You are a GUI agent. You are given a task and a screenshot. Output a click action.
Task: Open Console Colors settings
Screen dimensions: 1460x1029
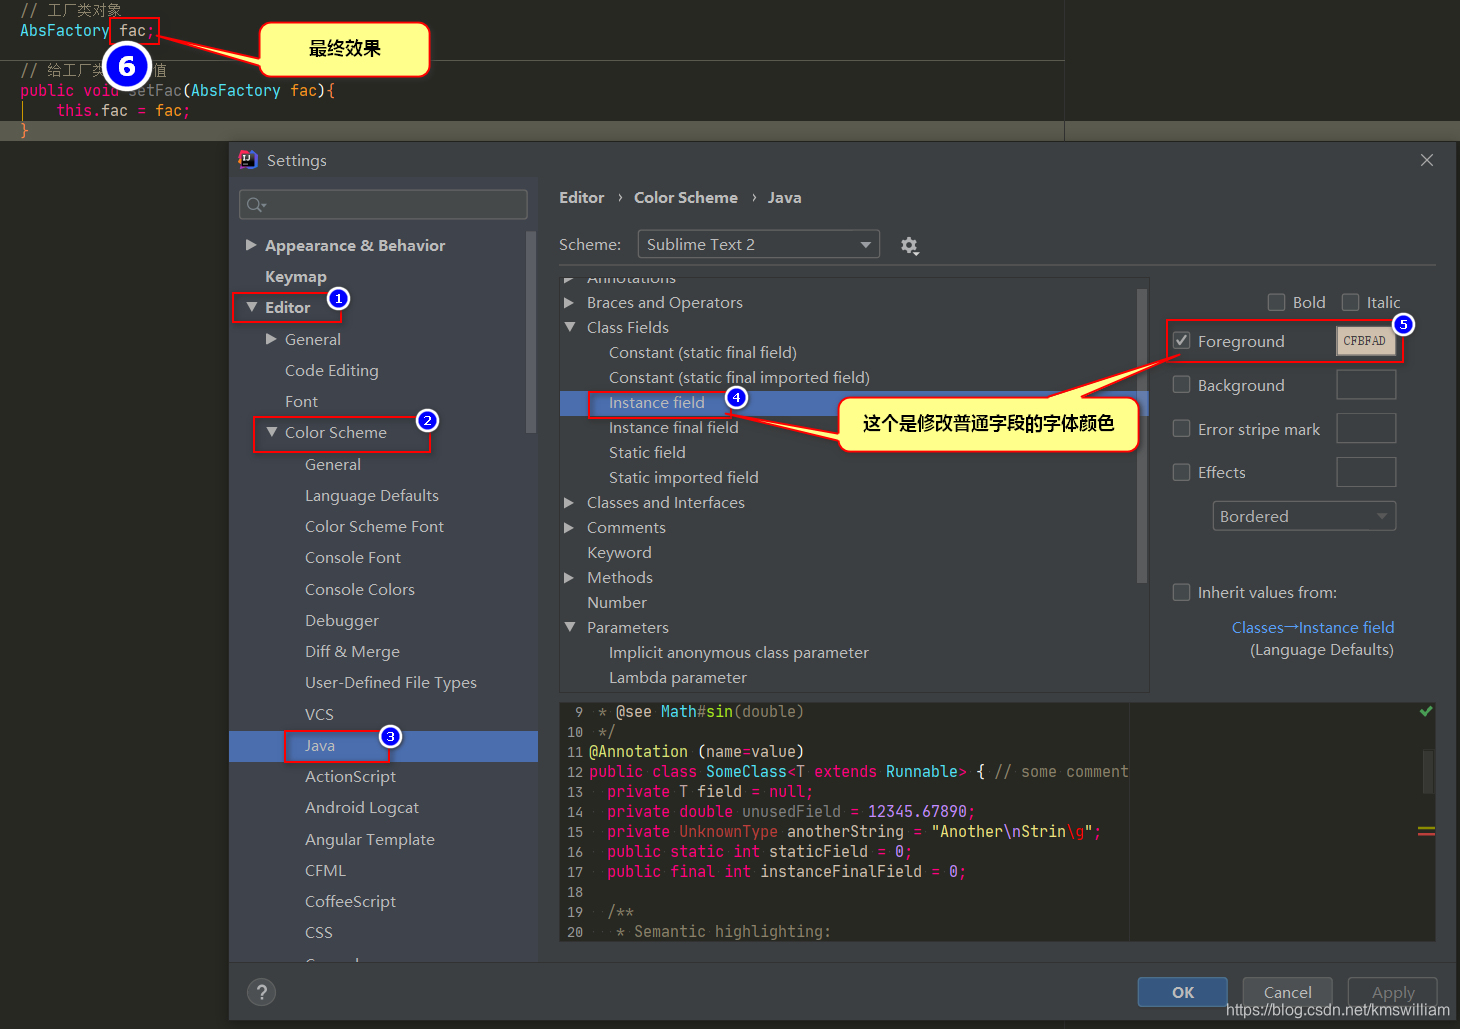(359, 589)
